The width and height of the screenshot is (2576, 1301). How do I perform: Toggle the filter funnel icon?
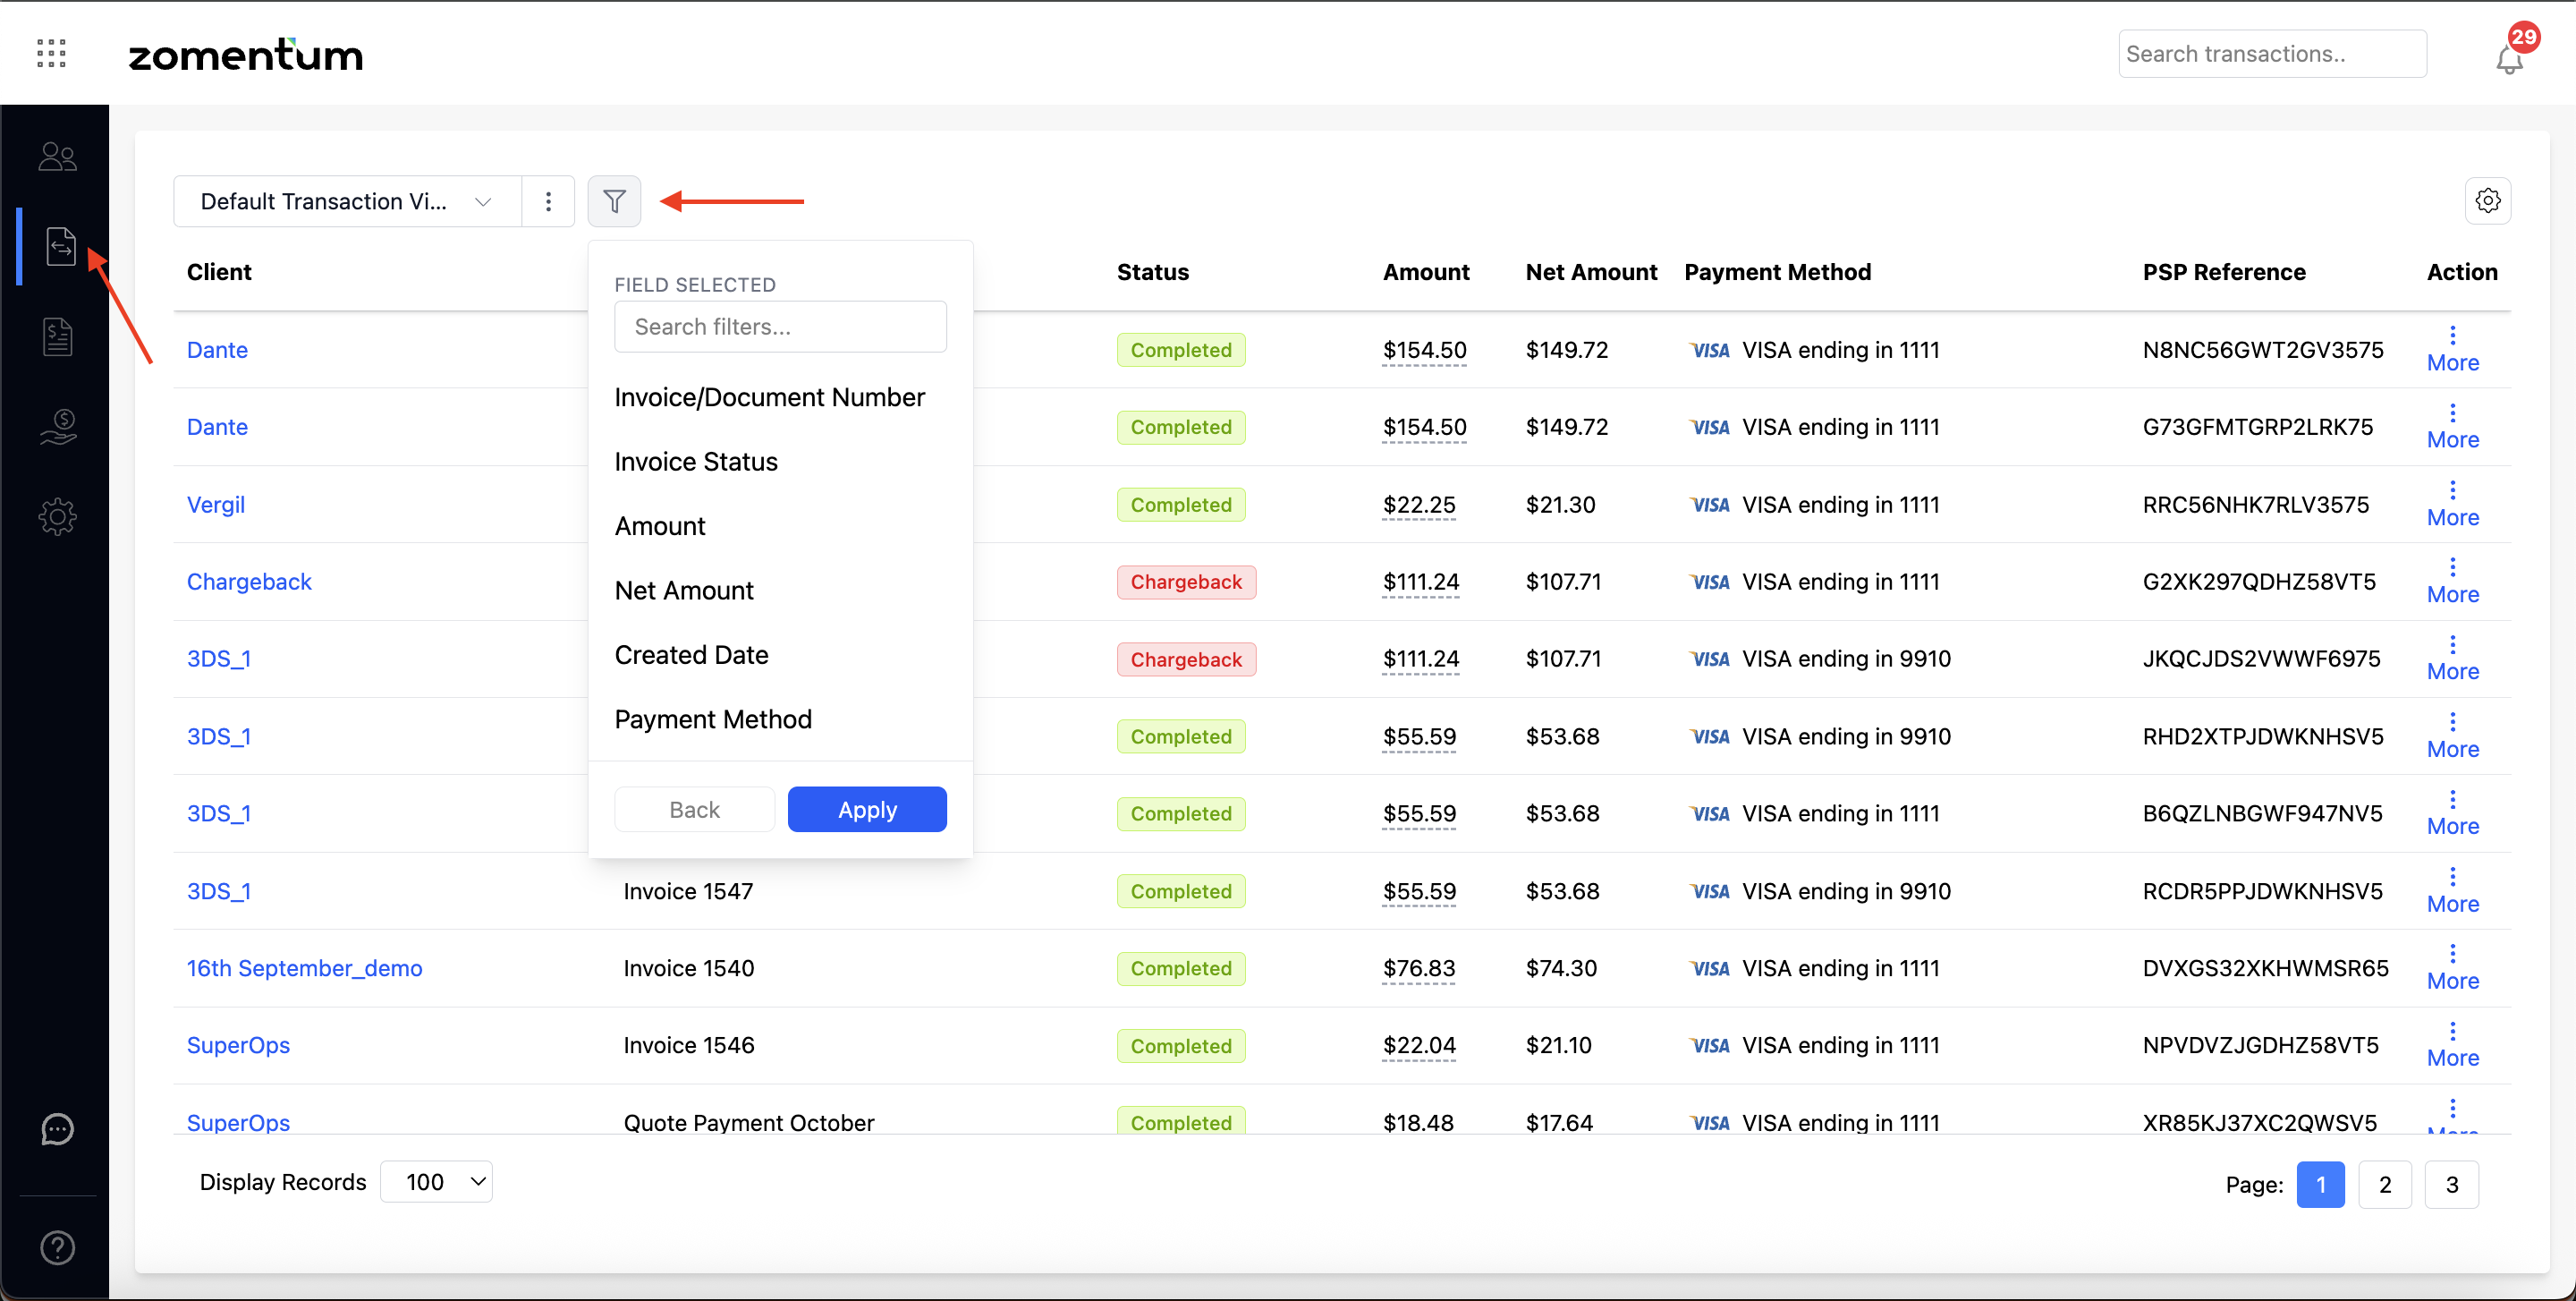click(614, 201)
